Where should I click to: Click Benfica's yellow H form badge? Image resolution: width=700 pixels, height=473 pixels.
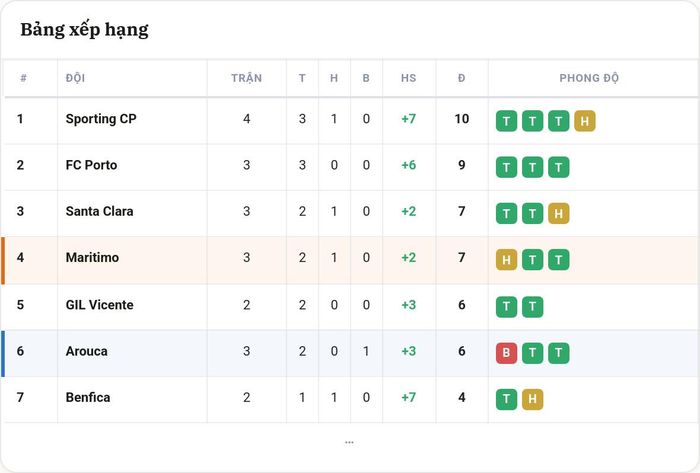click(x=532, y=399)
